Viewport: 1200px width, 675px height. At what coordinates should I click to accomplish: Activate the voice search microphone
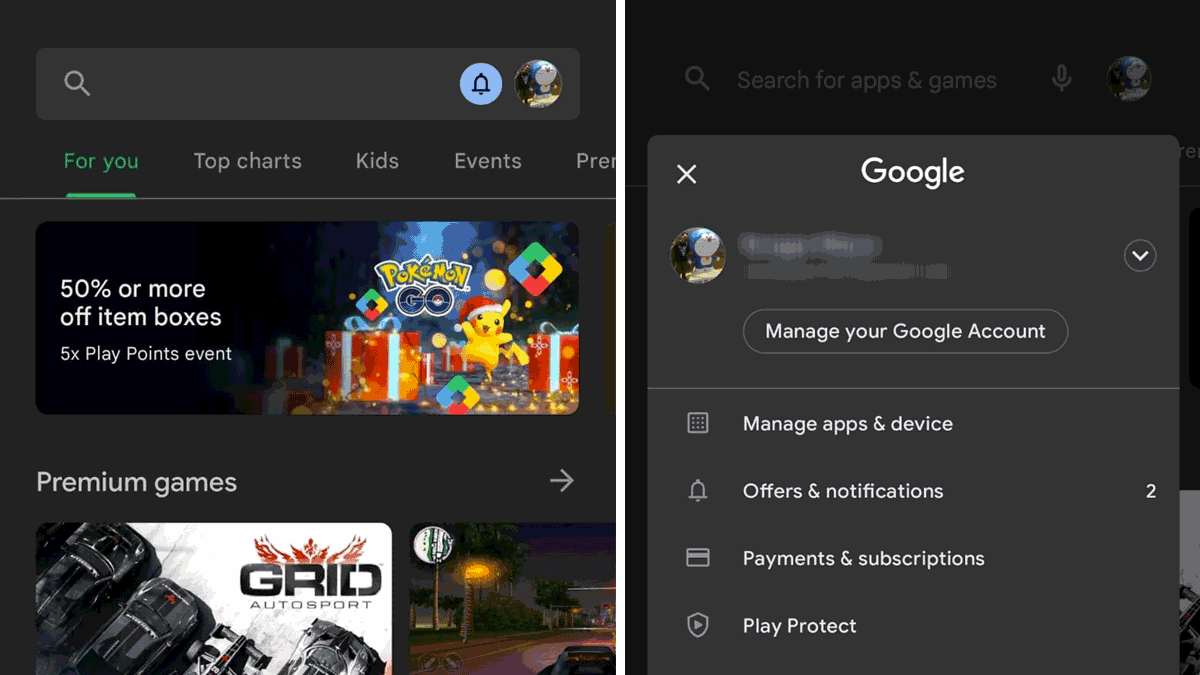coord(1061,79)
